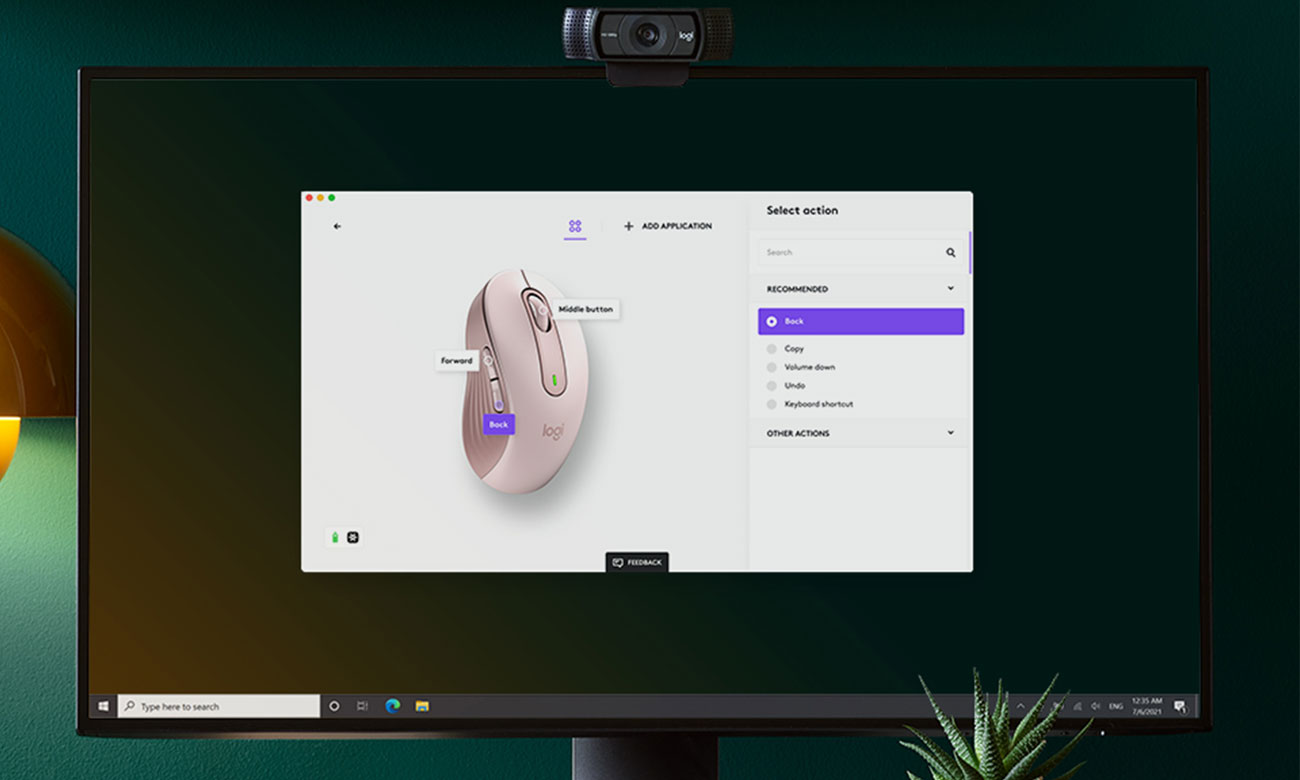Click the back arrow icon
Screen dimensions: 1300x780
pyautogui.click(x=337, y=226)
